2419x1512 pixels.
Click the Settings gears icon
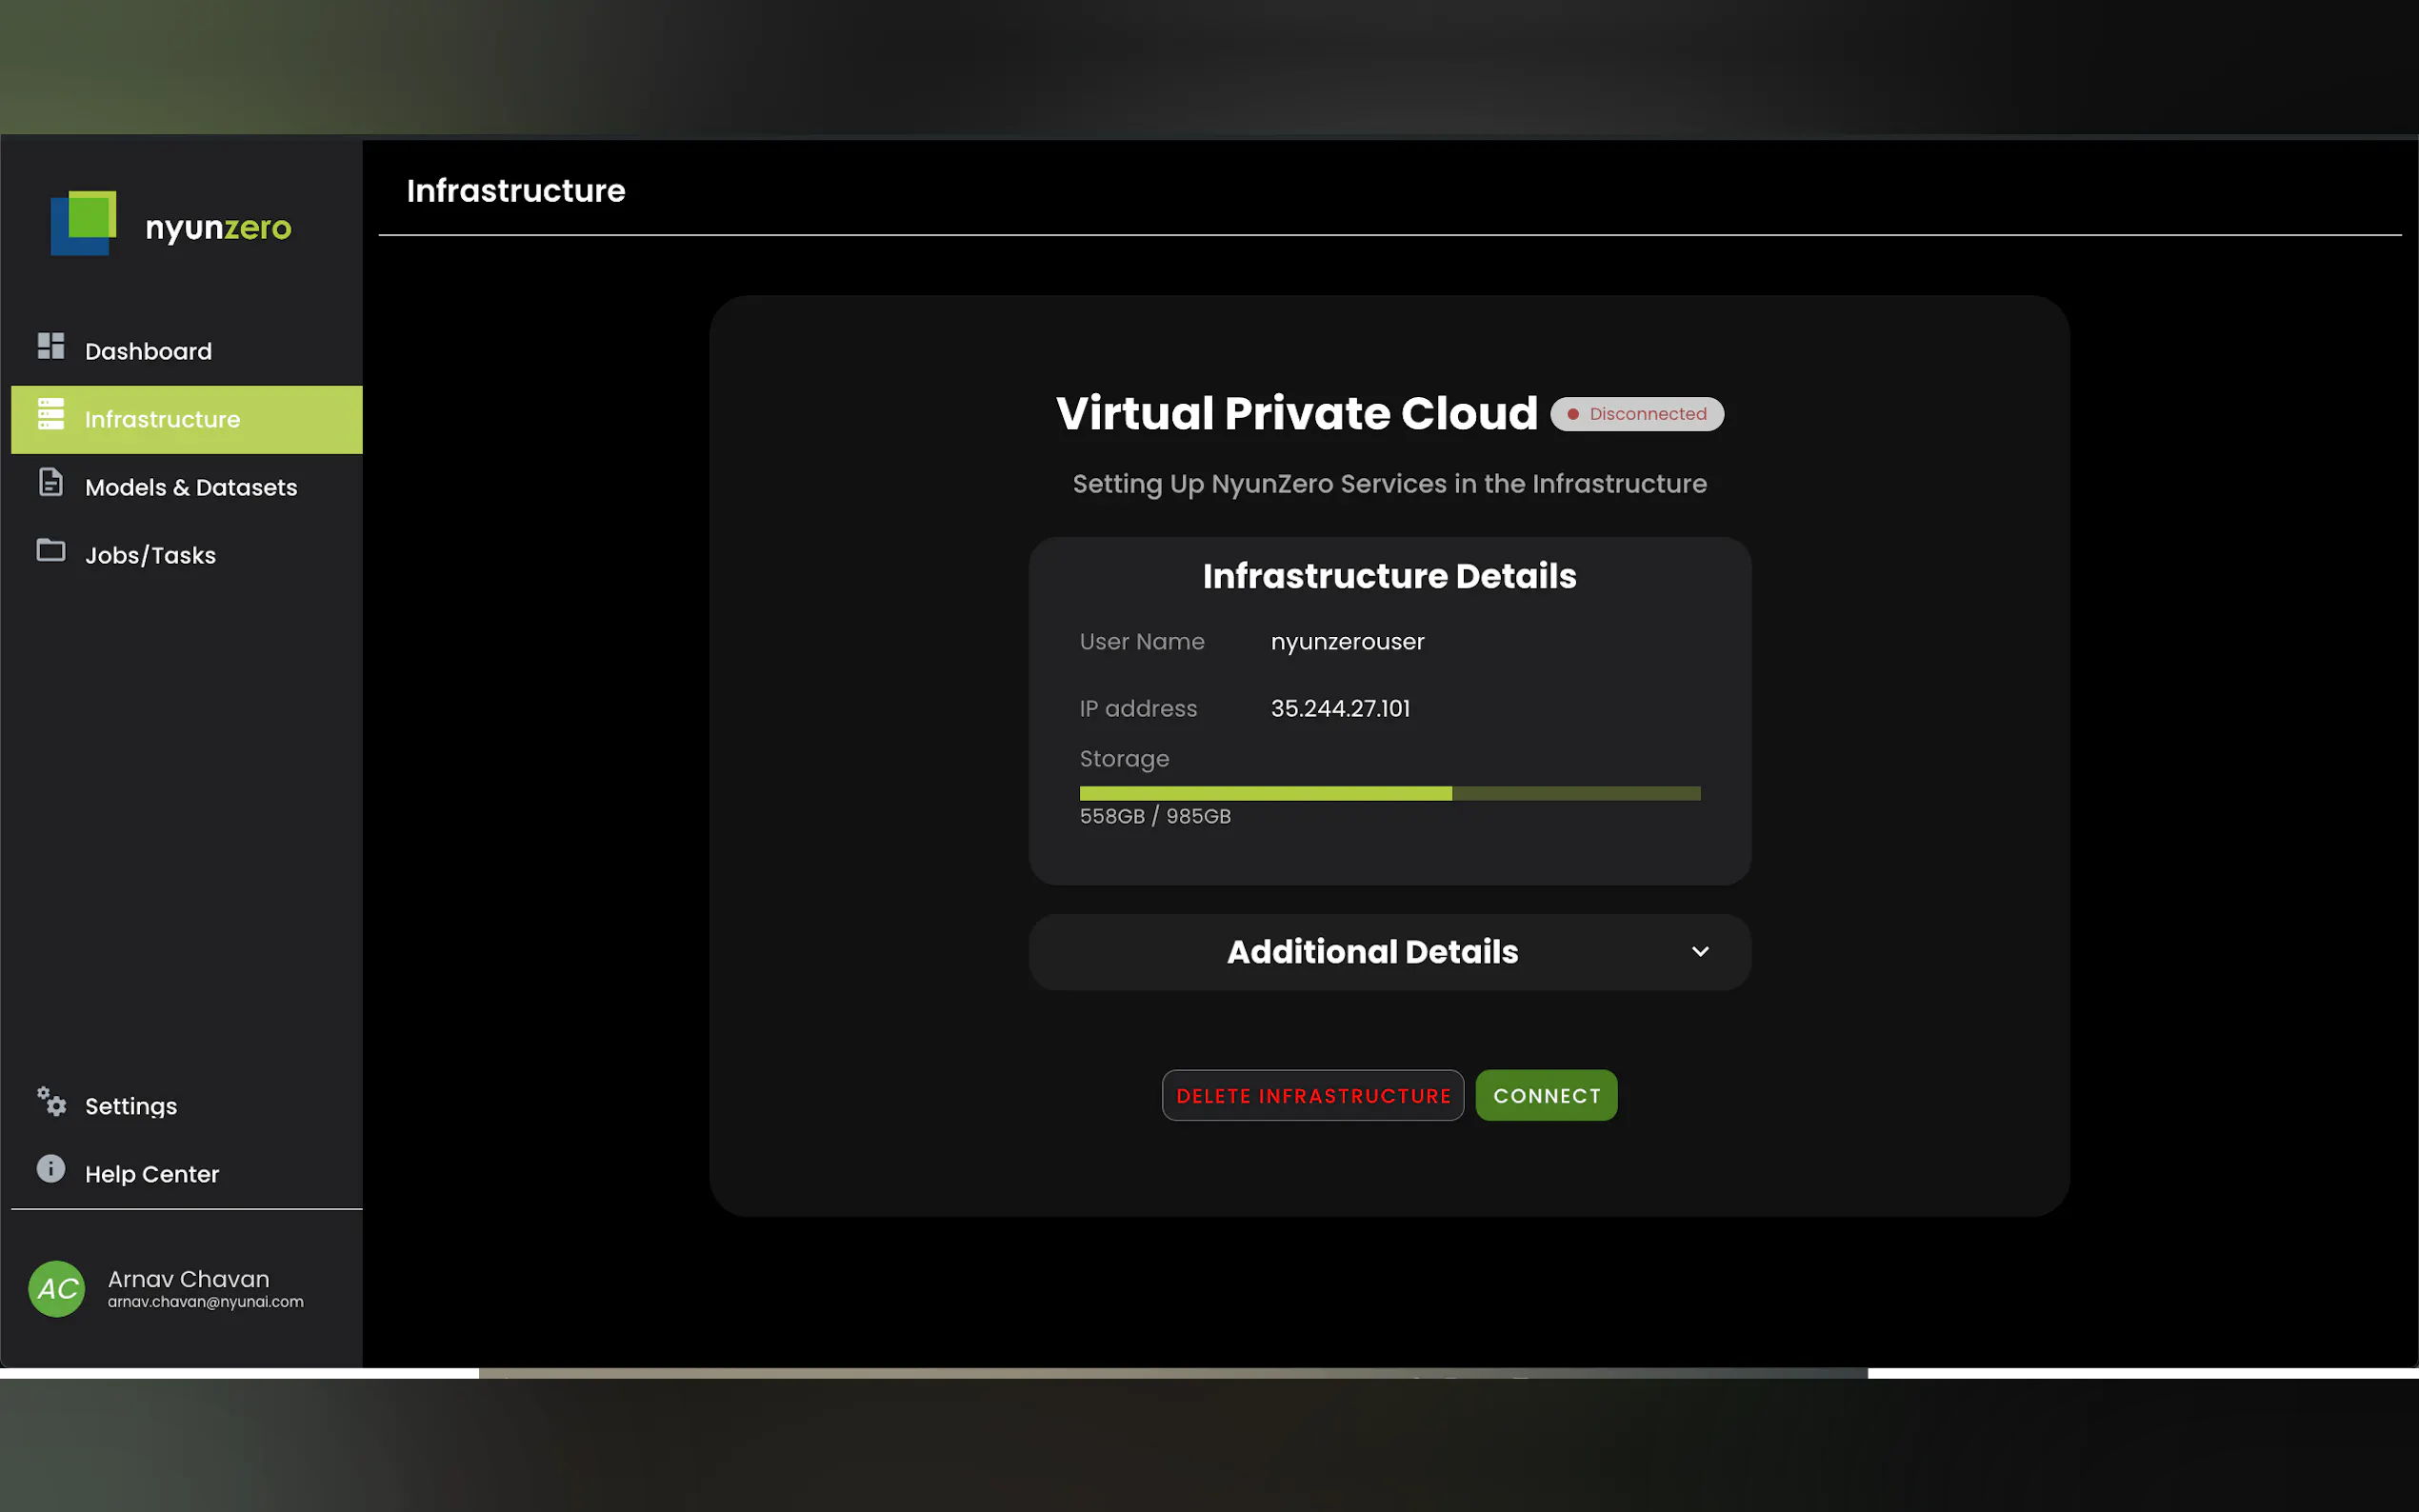[x=51, y=1101]
